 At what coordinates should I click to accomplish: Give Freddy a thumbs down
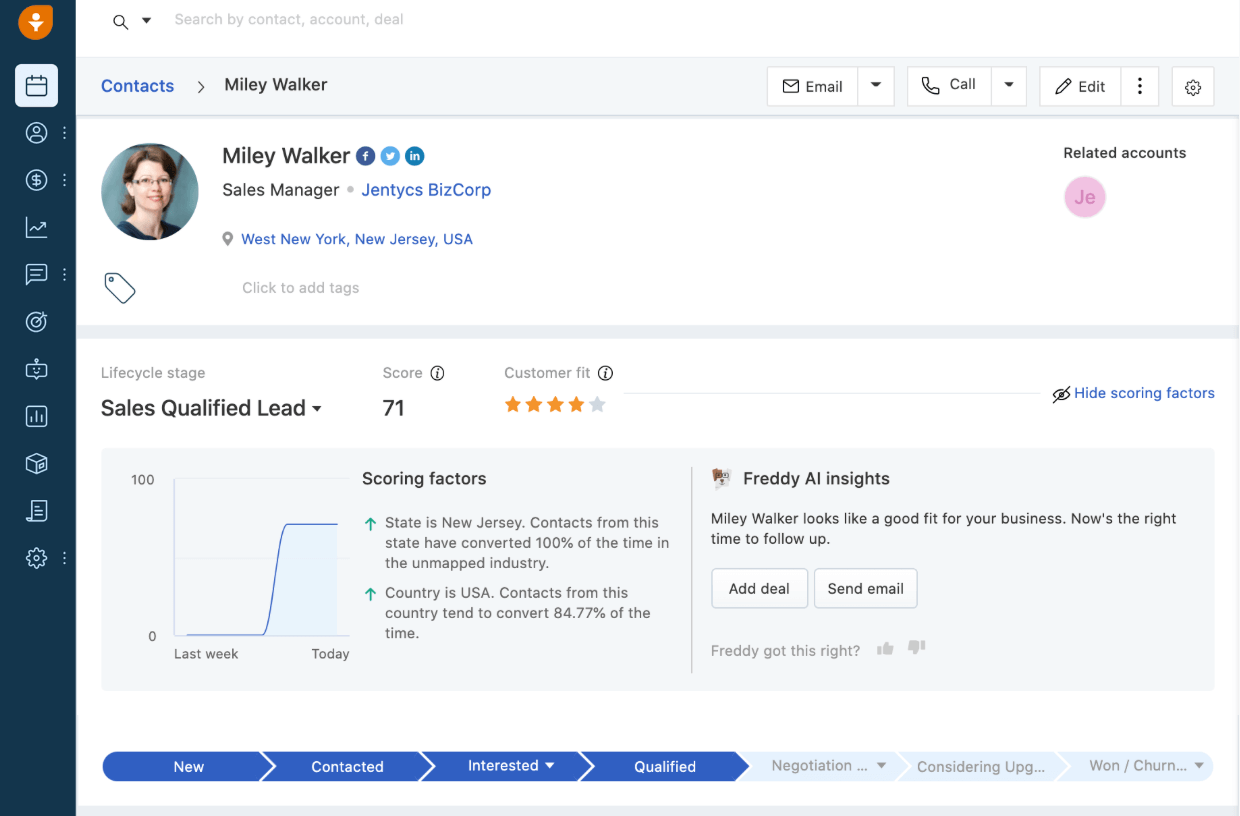click(916, 648)
